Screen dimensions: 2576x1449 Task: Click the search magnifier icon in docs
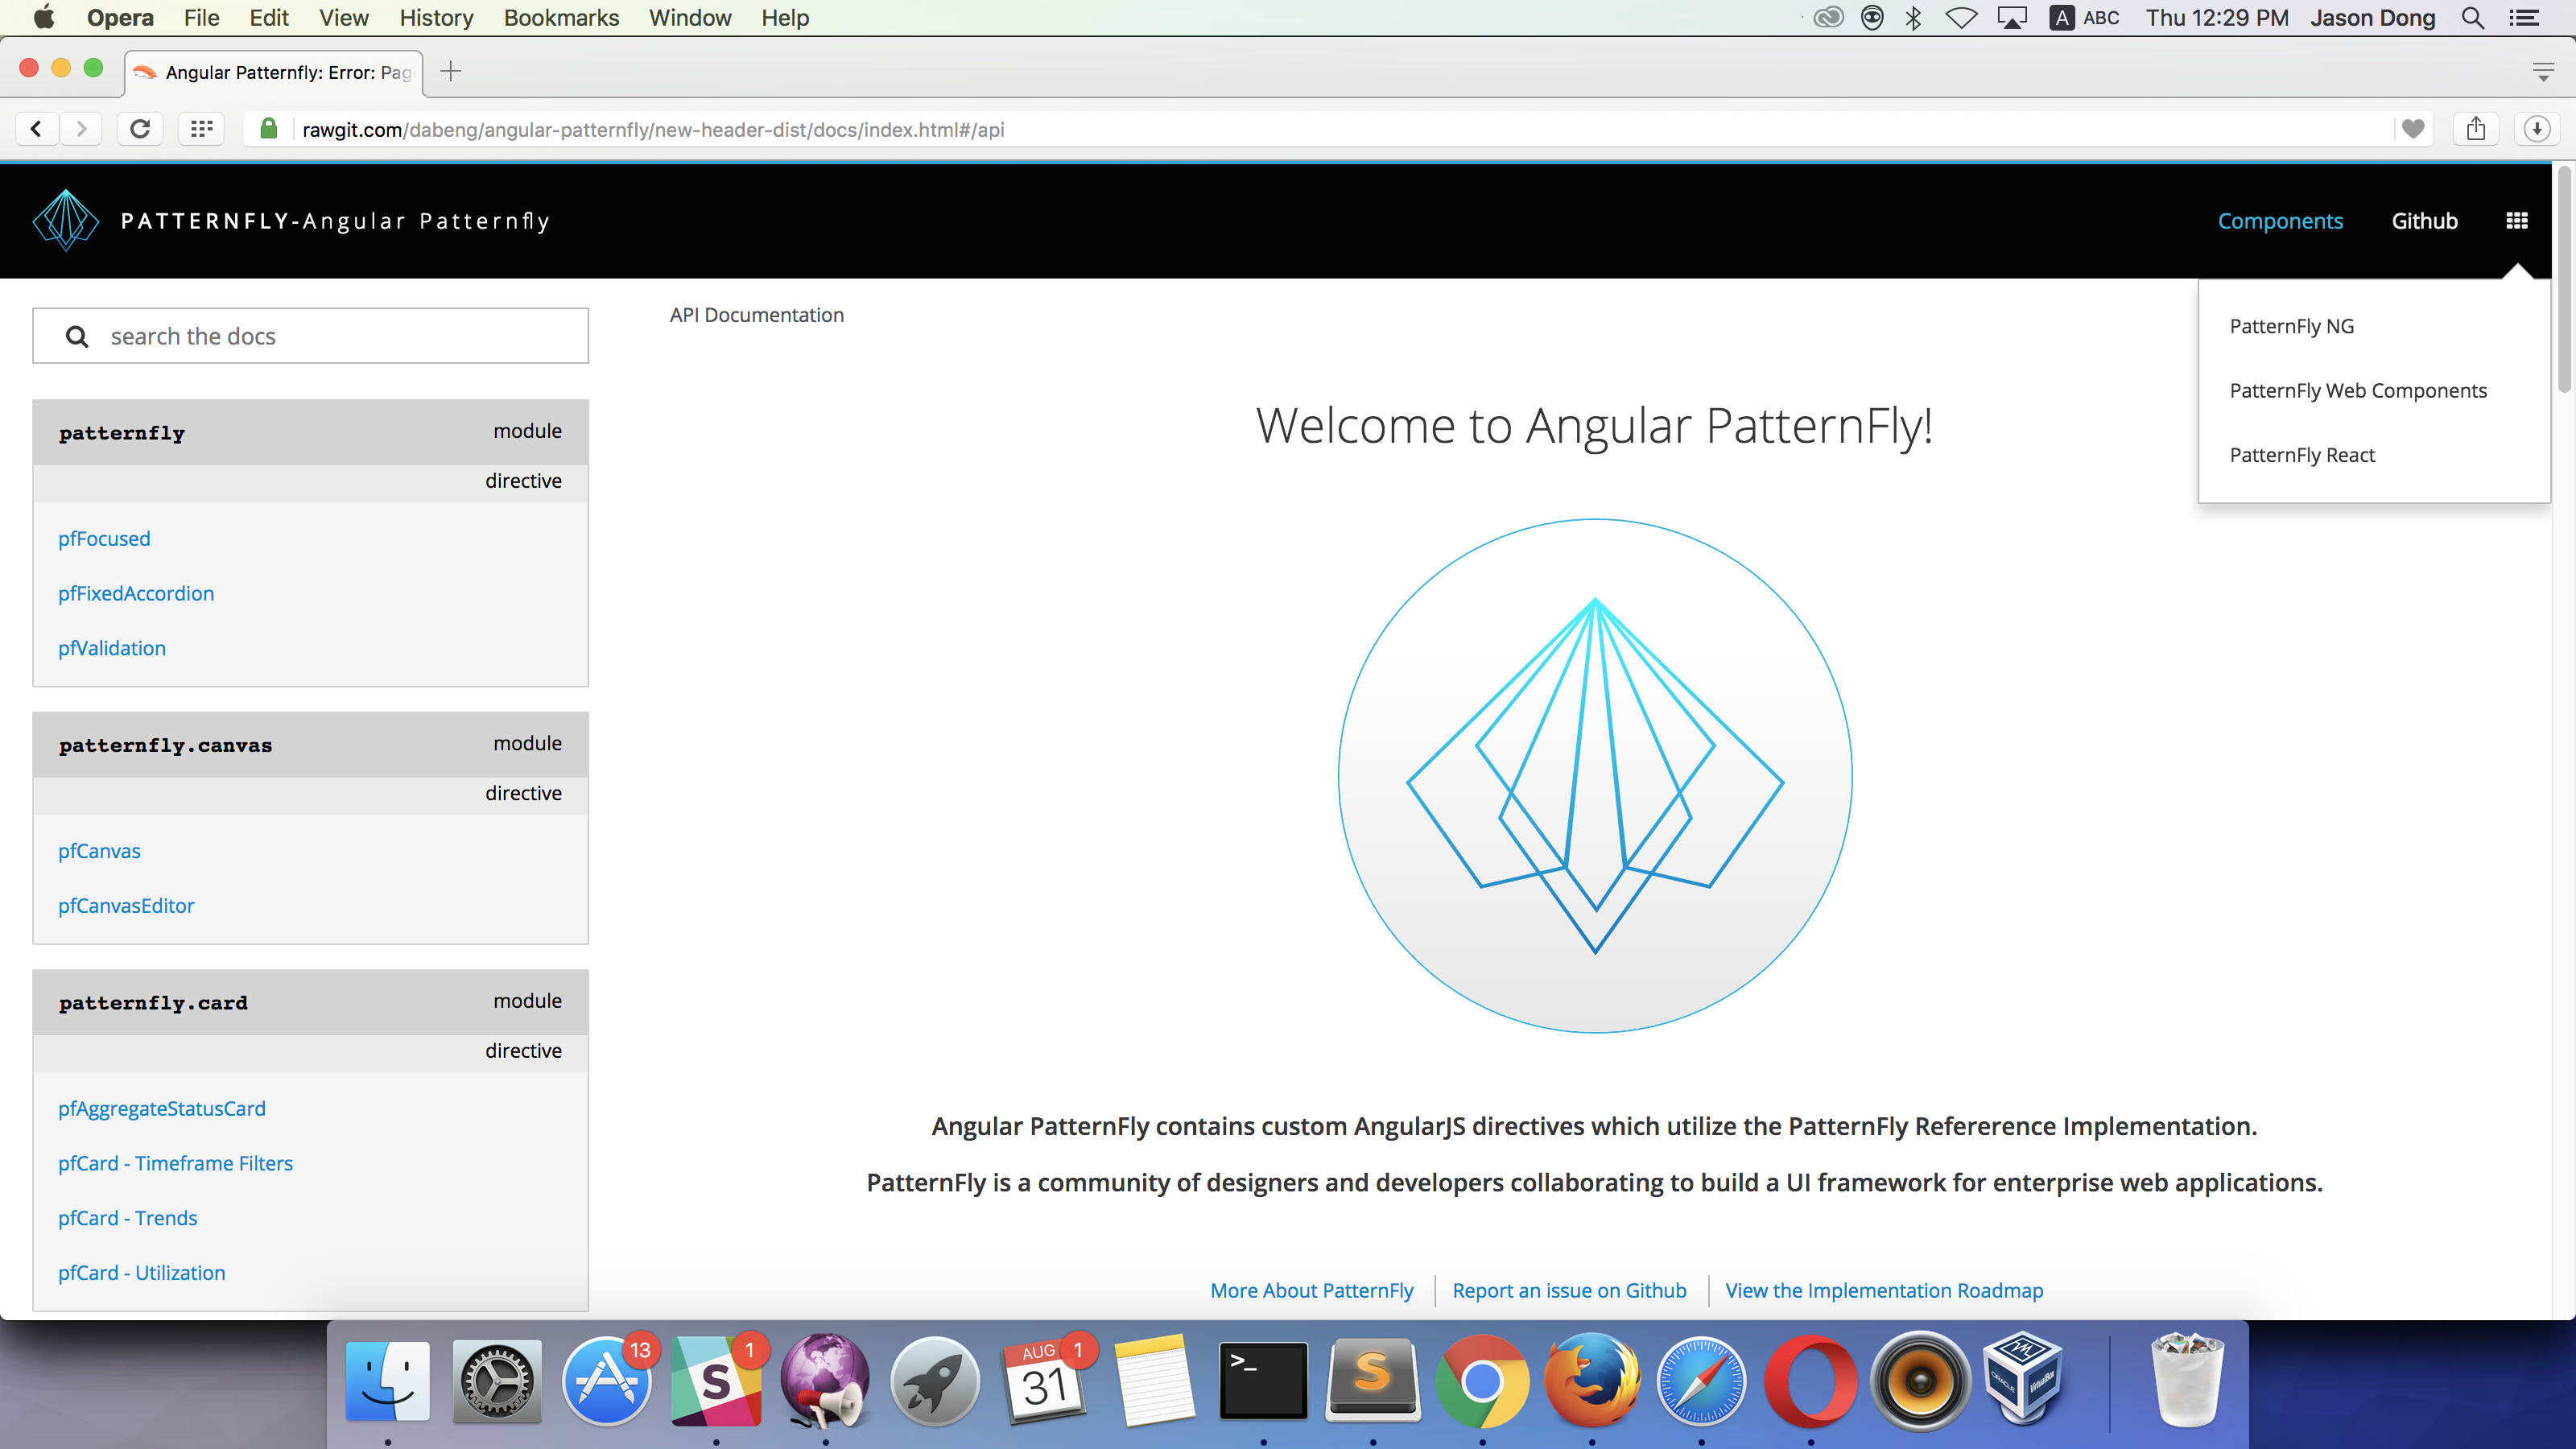point(77,337)
